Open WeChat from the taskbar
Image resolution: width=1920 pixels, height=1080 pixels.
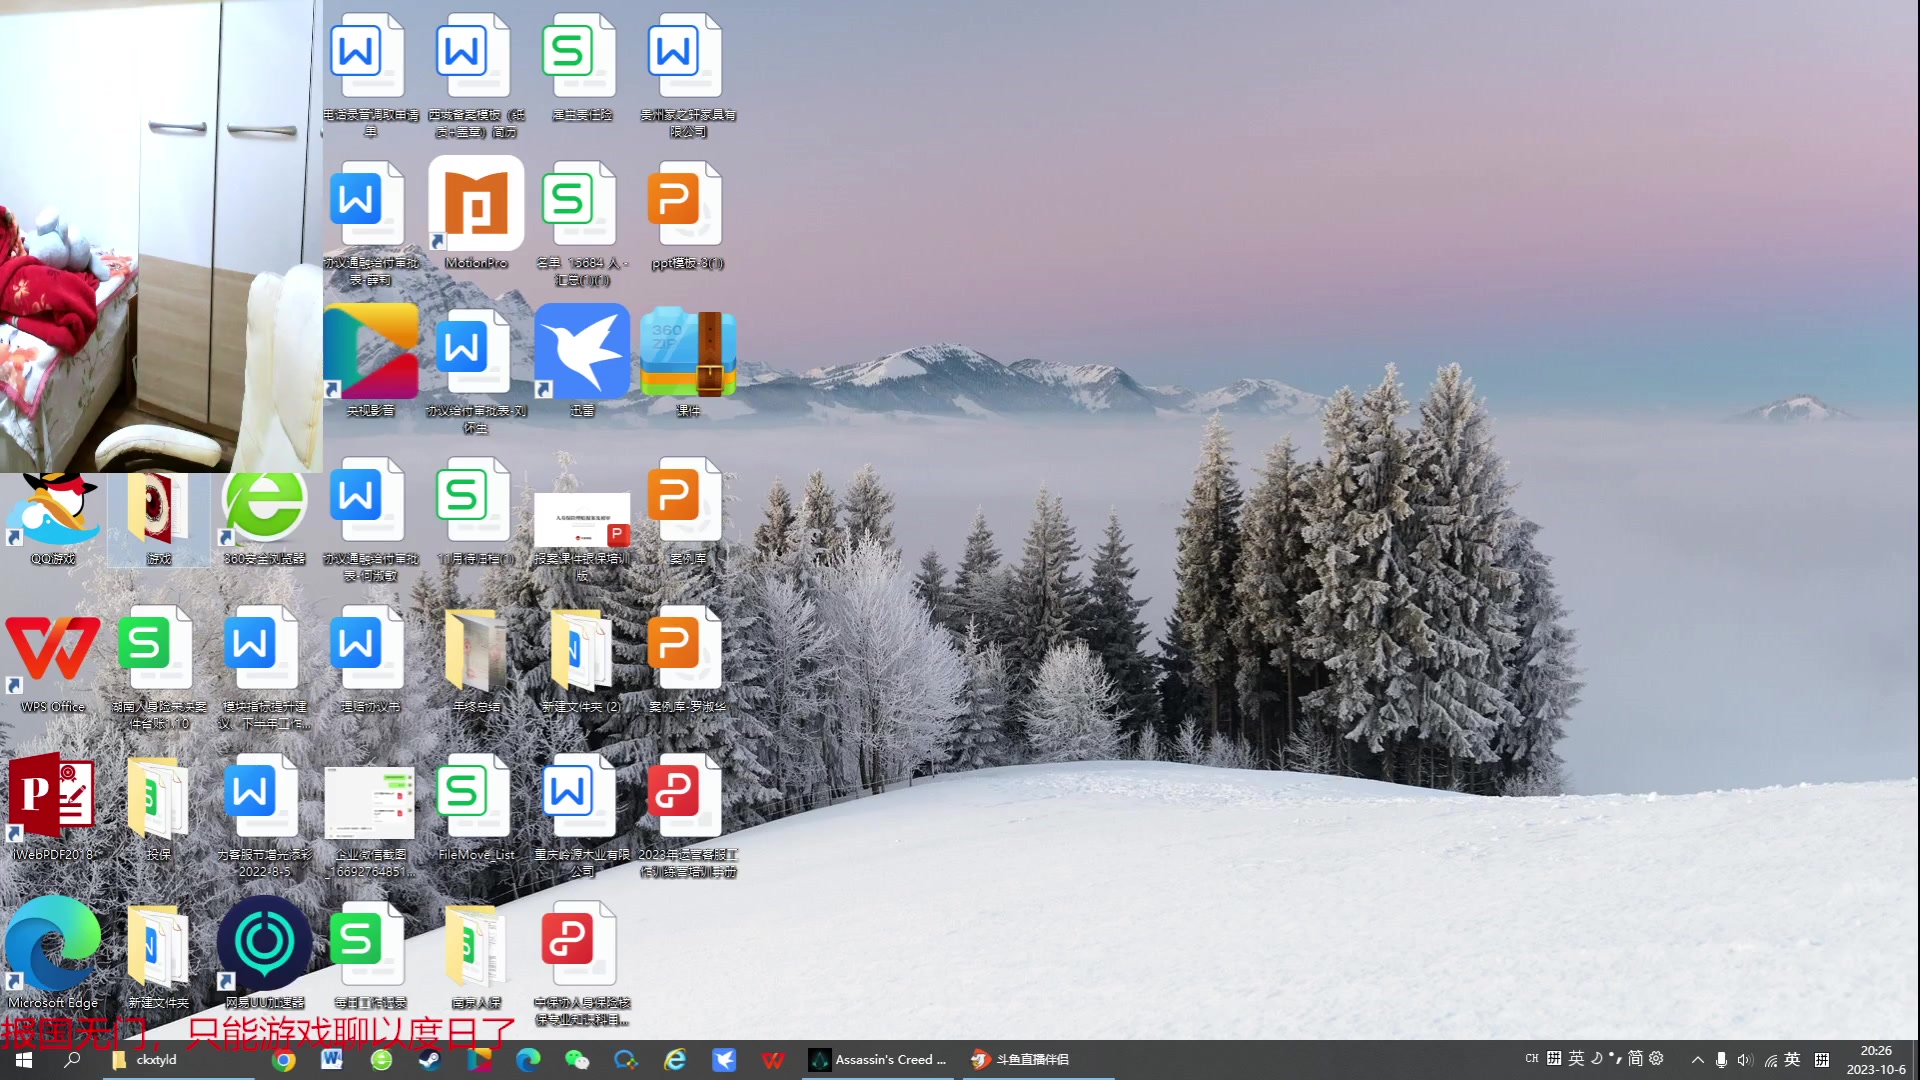(577, 1060)
